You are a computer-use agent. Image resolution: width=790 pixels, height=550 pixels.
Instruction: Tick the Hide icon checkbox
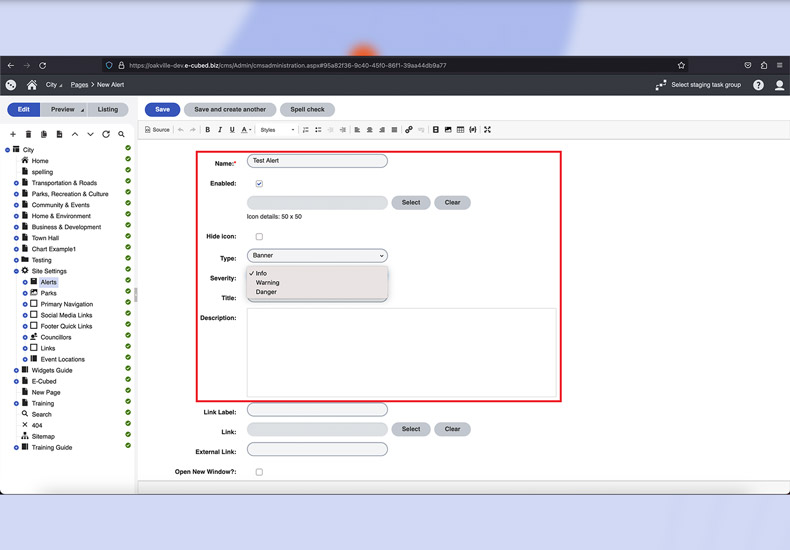tap(259, 237)
